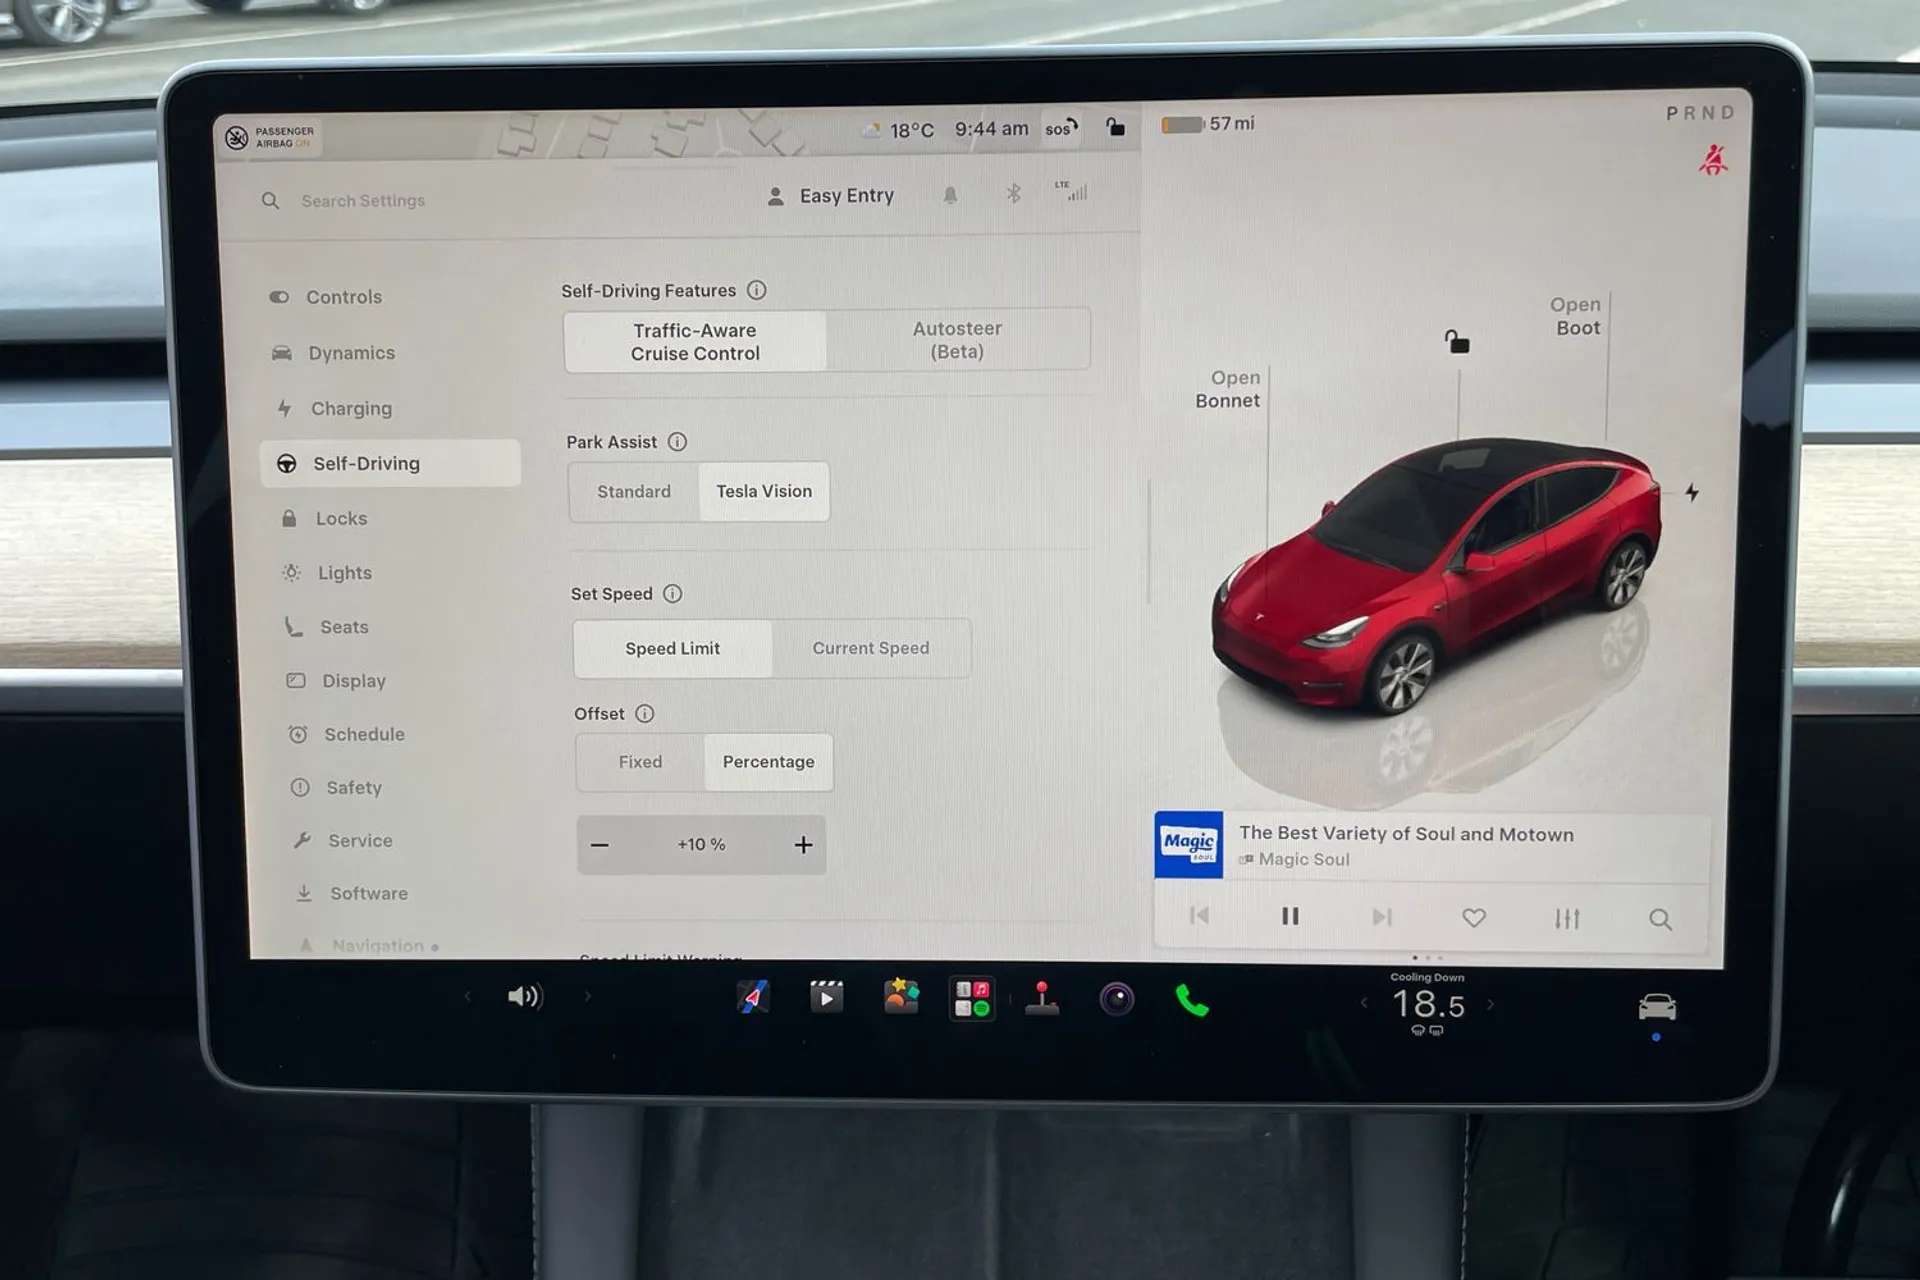The height and width of the screenshot is (1280, 1920).
Task: Lower volume with left chevron
Action: (x=467, y=996)
